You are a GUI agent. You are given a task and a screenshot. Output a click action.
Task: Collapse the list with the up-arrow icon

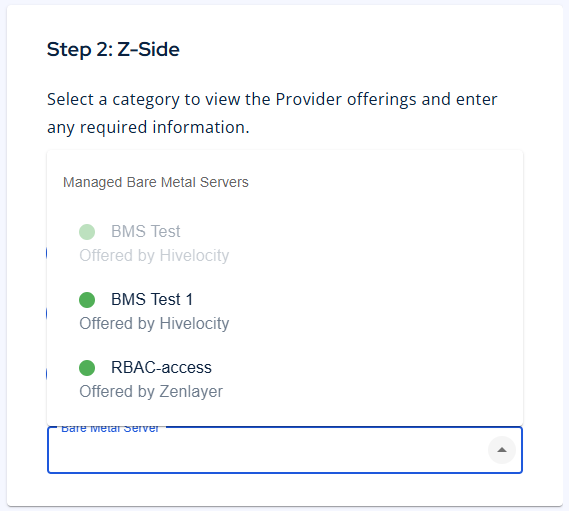[x=502, y=450]
